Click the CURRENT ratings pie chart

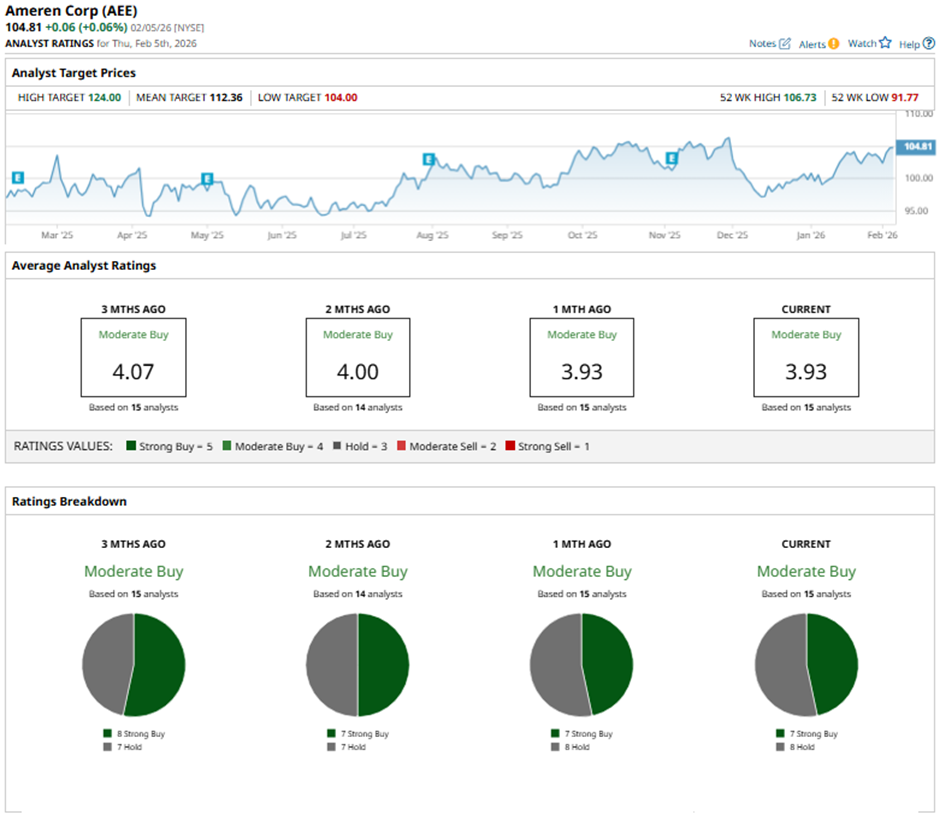[806, 665]
